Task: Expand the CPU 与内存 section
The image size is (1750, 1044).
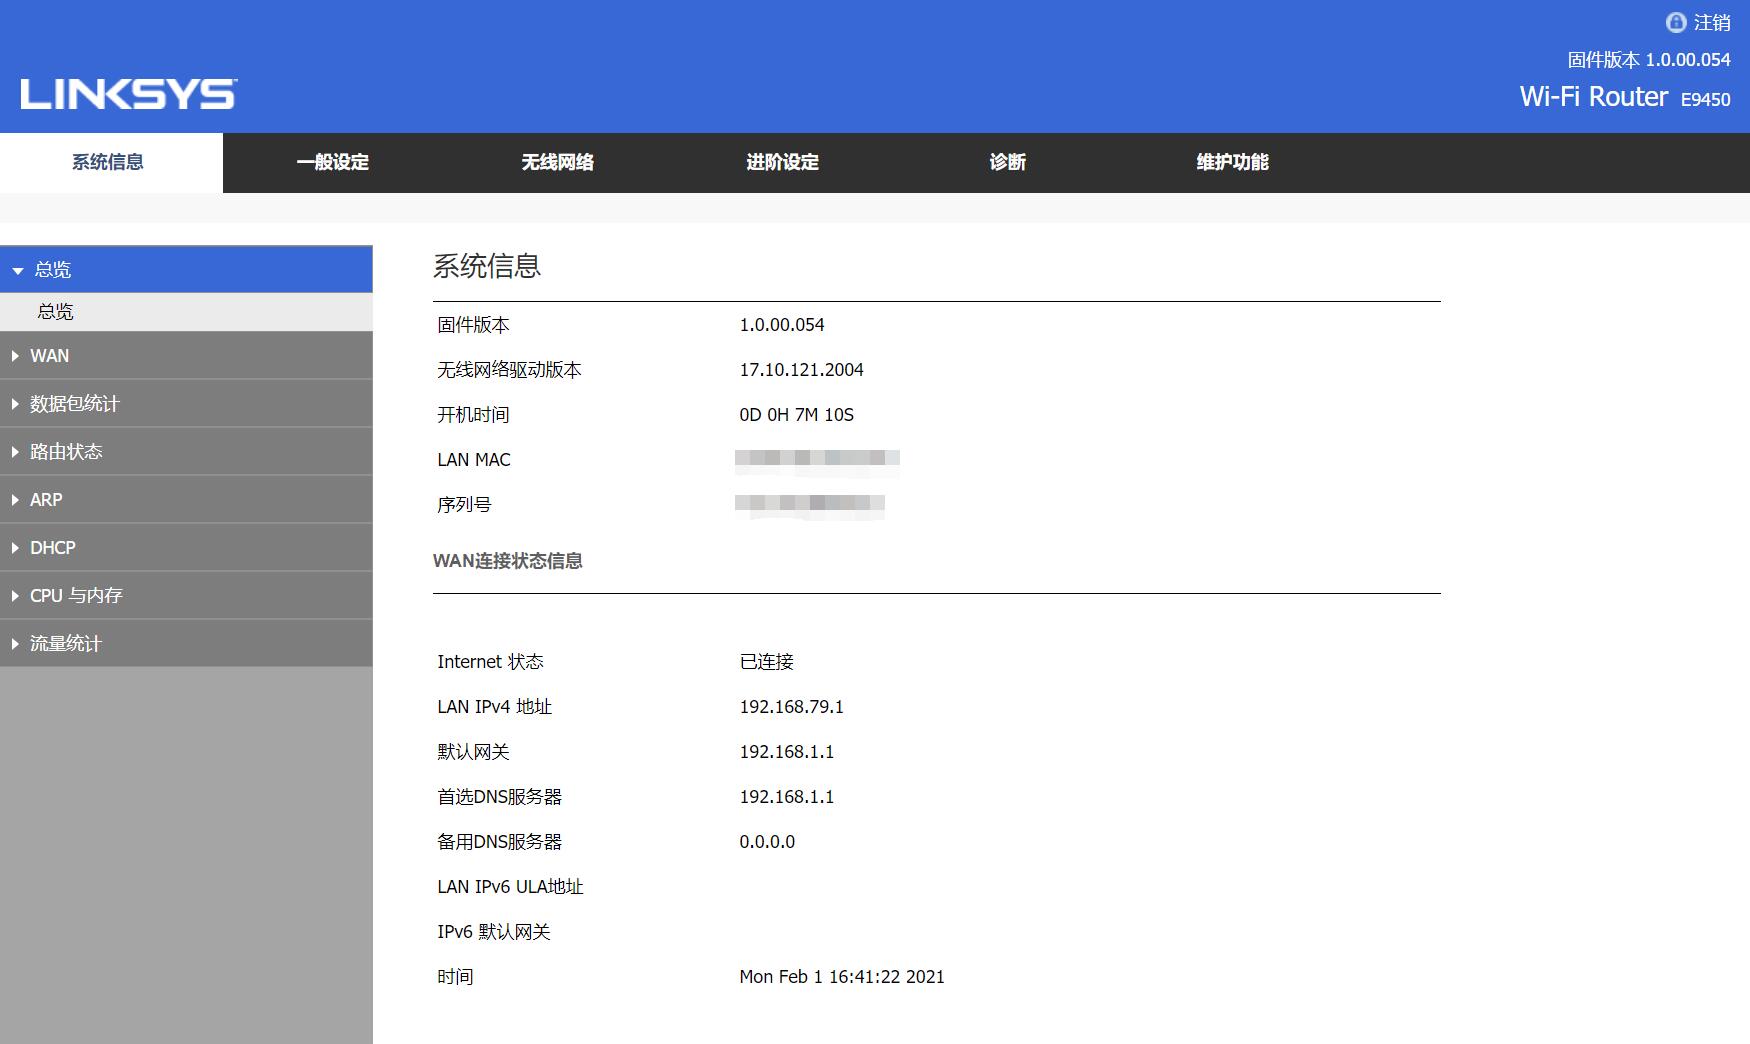Action: (x=75, y=595)
